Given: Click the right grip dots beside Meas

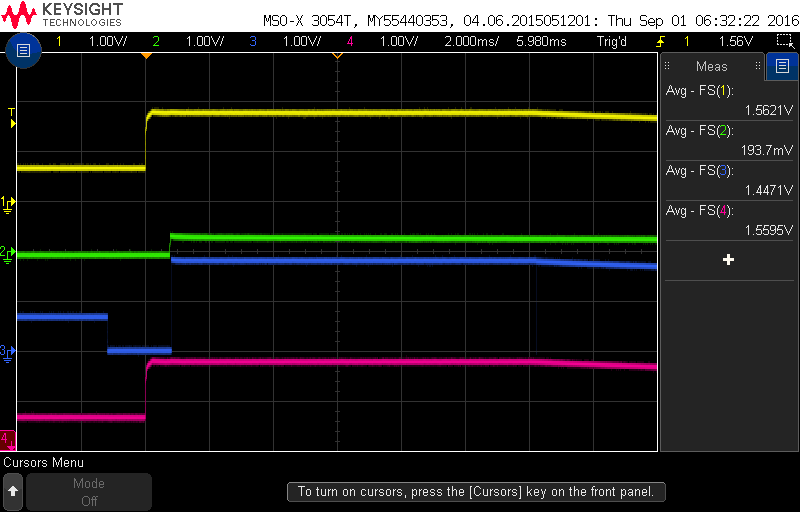Looking at the screenshot, I should click(758, 66).
